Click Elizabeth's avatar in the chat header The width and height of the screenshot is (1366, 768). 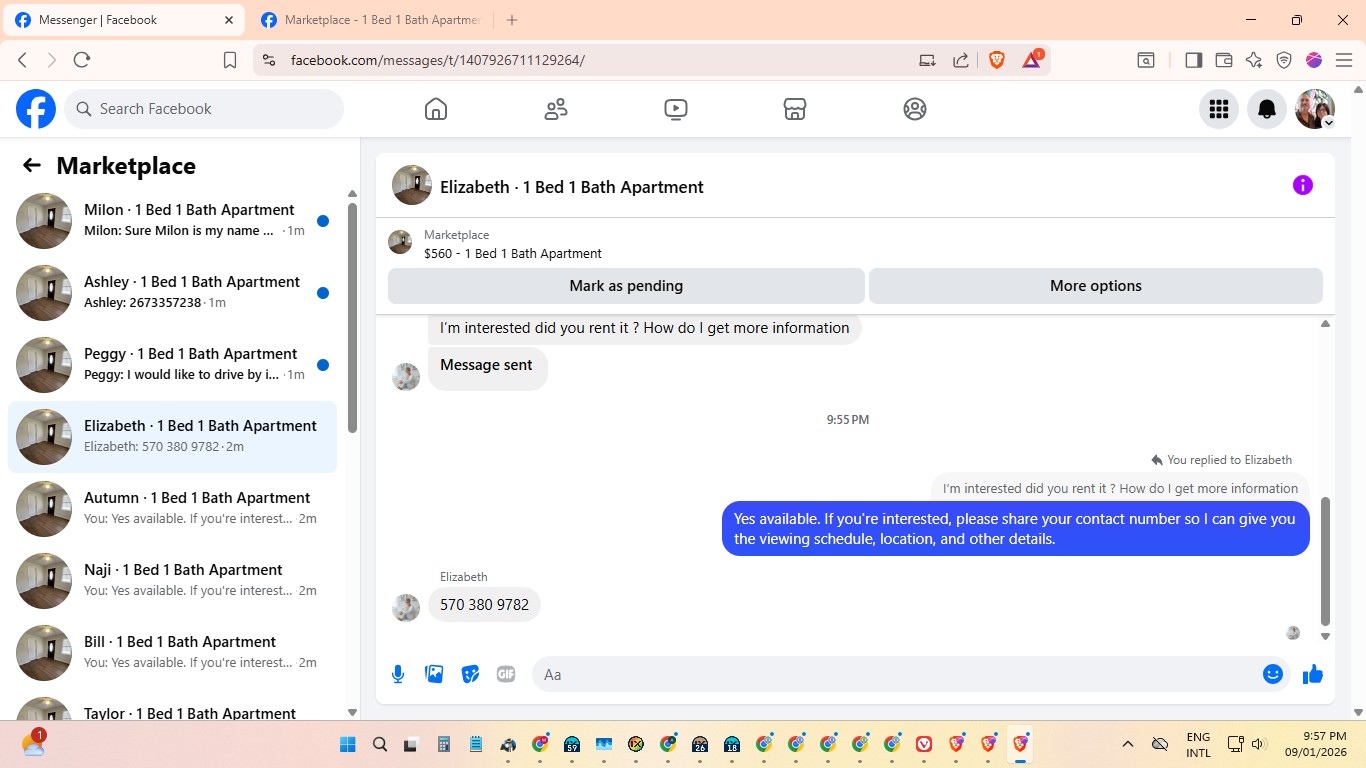tap(412, 185)
